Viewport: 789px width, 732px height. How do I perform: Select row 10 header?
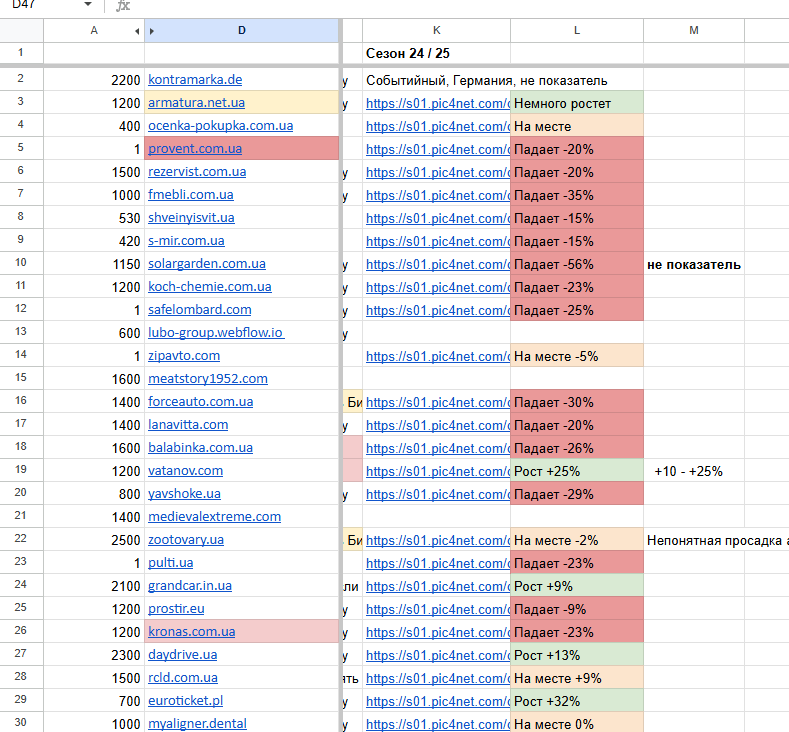pyautogui.click(x=21, y=262)
